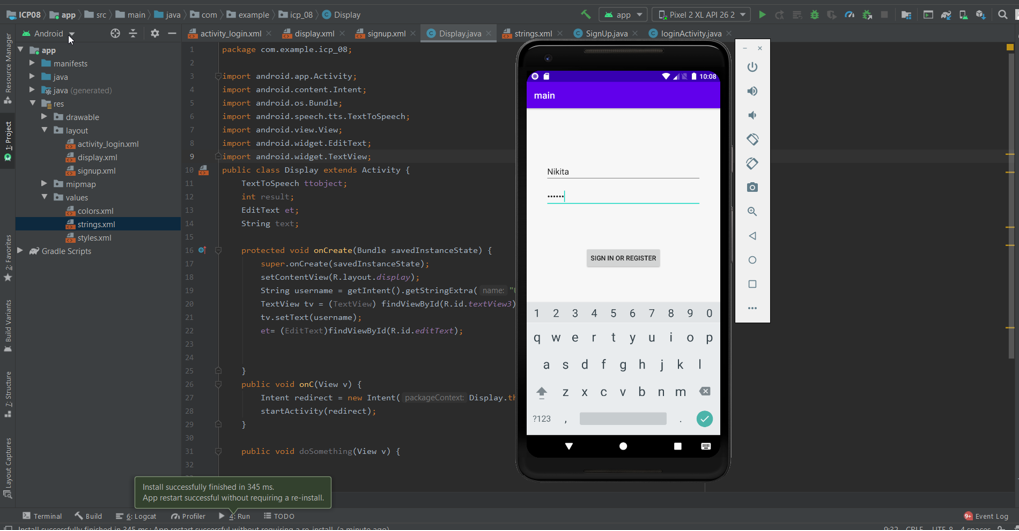Viewport: 1019px width, 531px height.
Task: Expand the Gradle Scripts node
Action: (x=20, y=251)
